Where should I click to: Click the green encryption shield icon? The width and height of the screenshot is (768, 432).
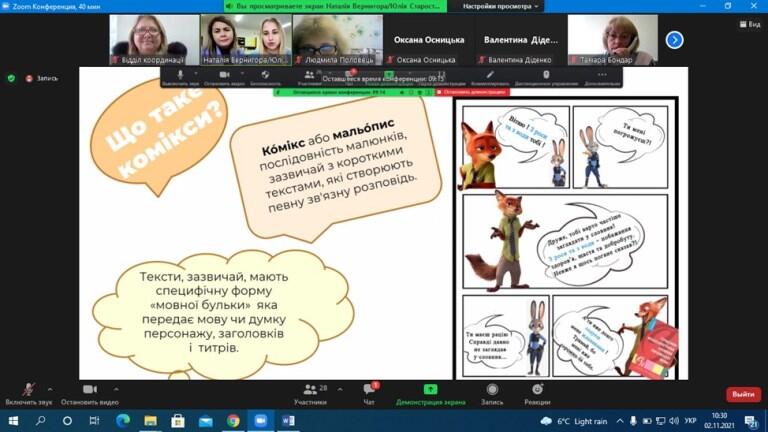click(11, 78)
